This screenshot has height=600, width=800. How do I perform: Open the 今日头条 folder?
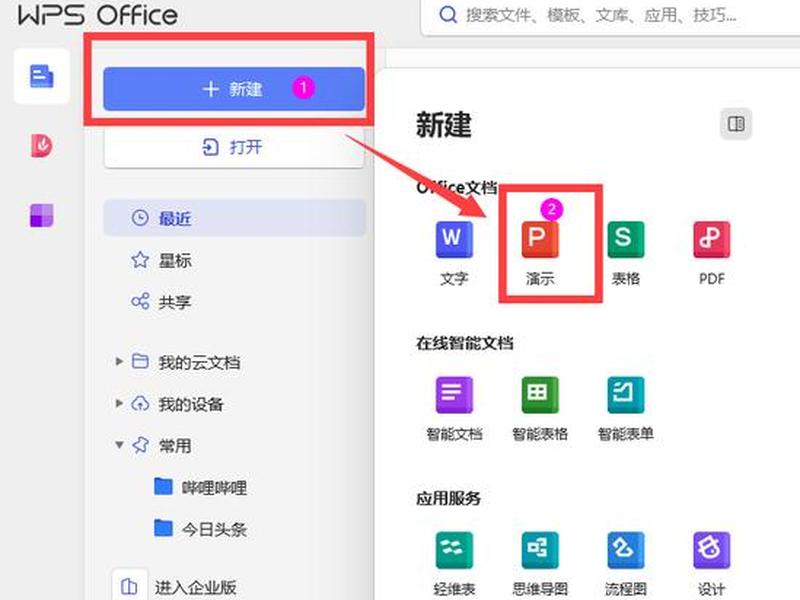[201, 529]
